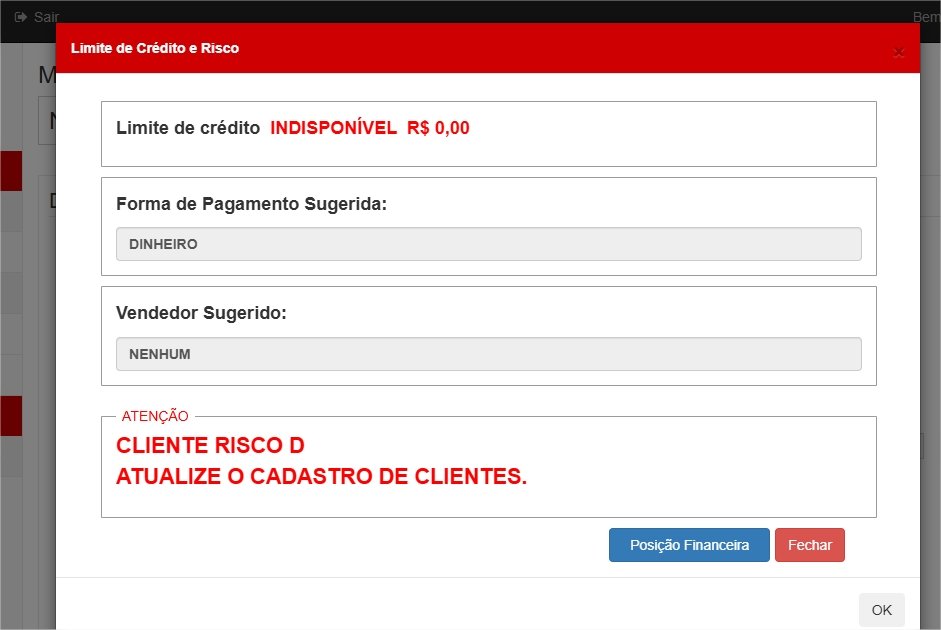This screenshot has height=630, width=941.
Task: Select ATUALIZE O CADASTRO DE CLIENTES text
Action: (321, 476)
